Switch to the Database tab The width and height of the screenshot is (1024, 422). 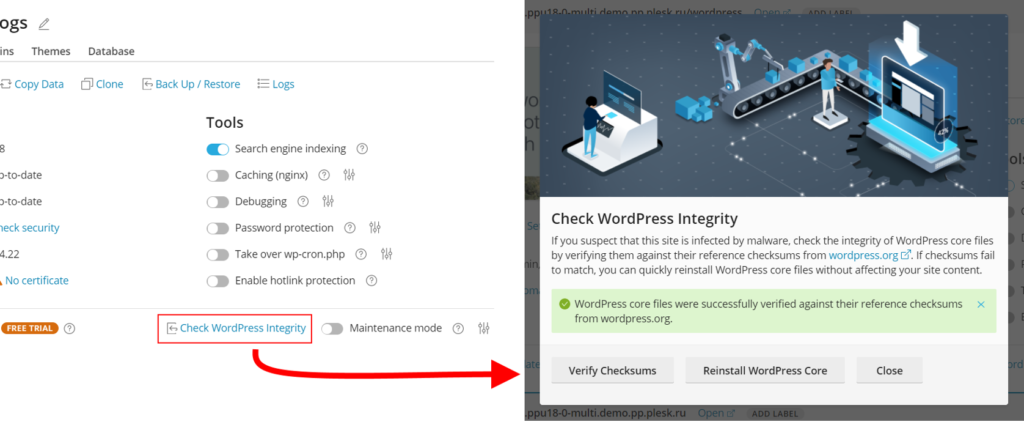click(x=111, y=51)
